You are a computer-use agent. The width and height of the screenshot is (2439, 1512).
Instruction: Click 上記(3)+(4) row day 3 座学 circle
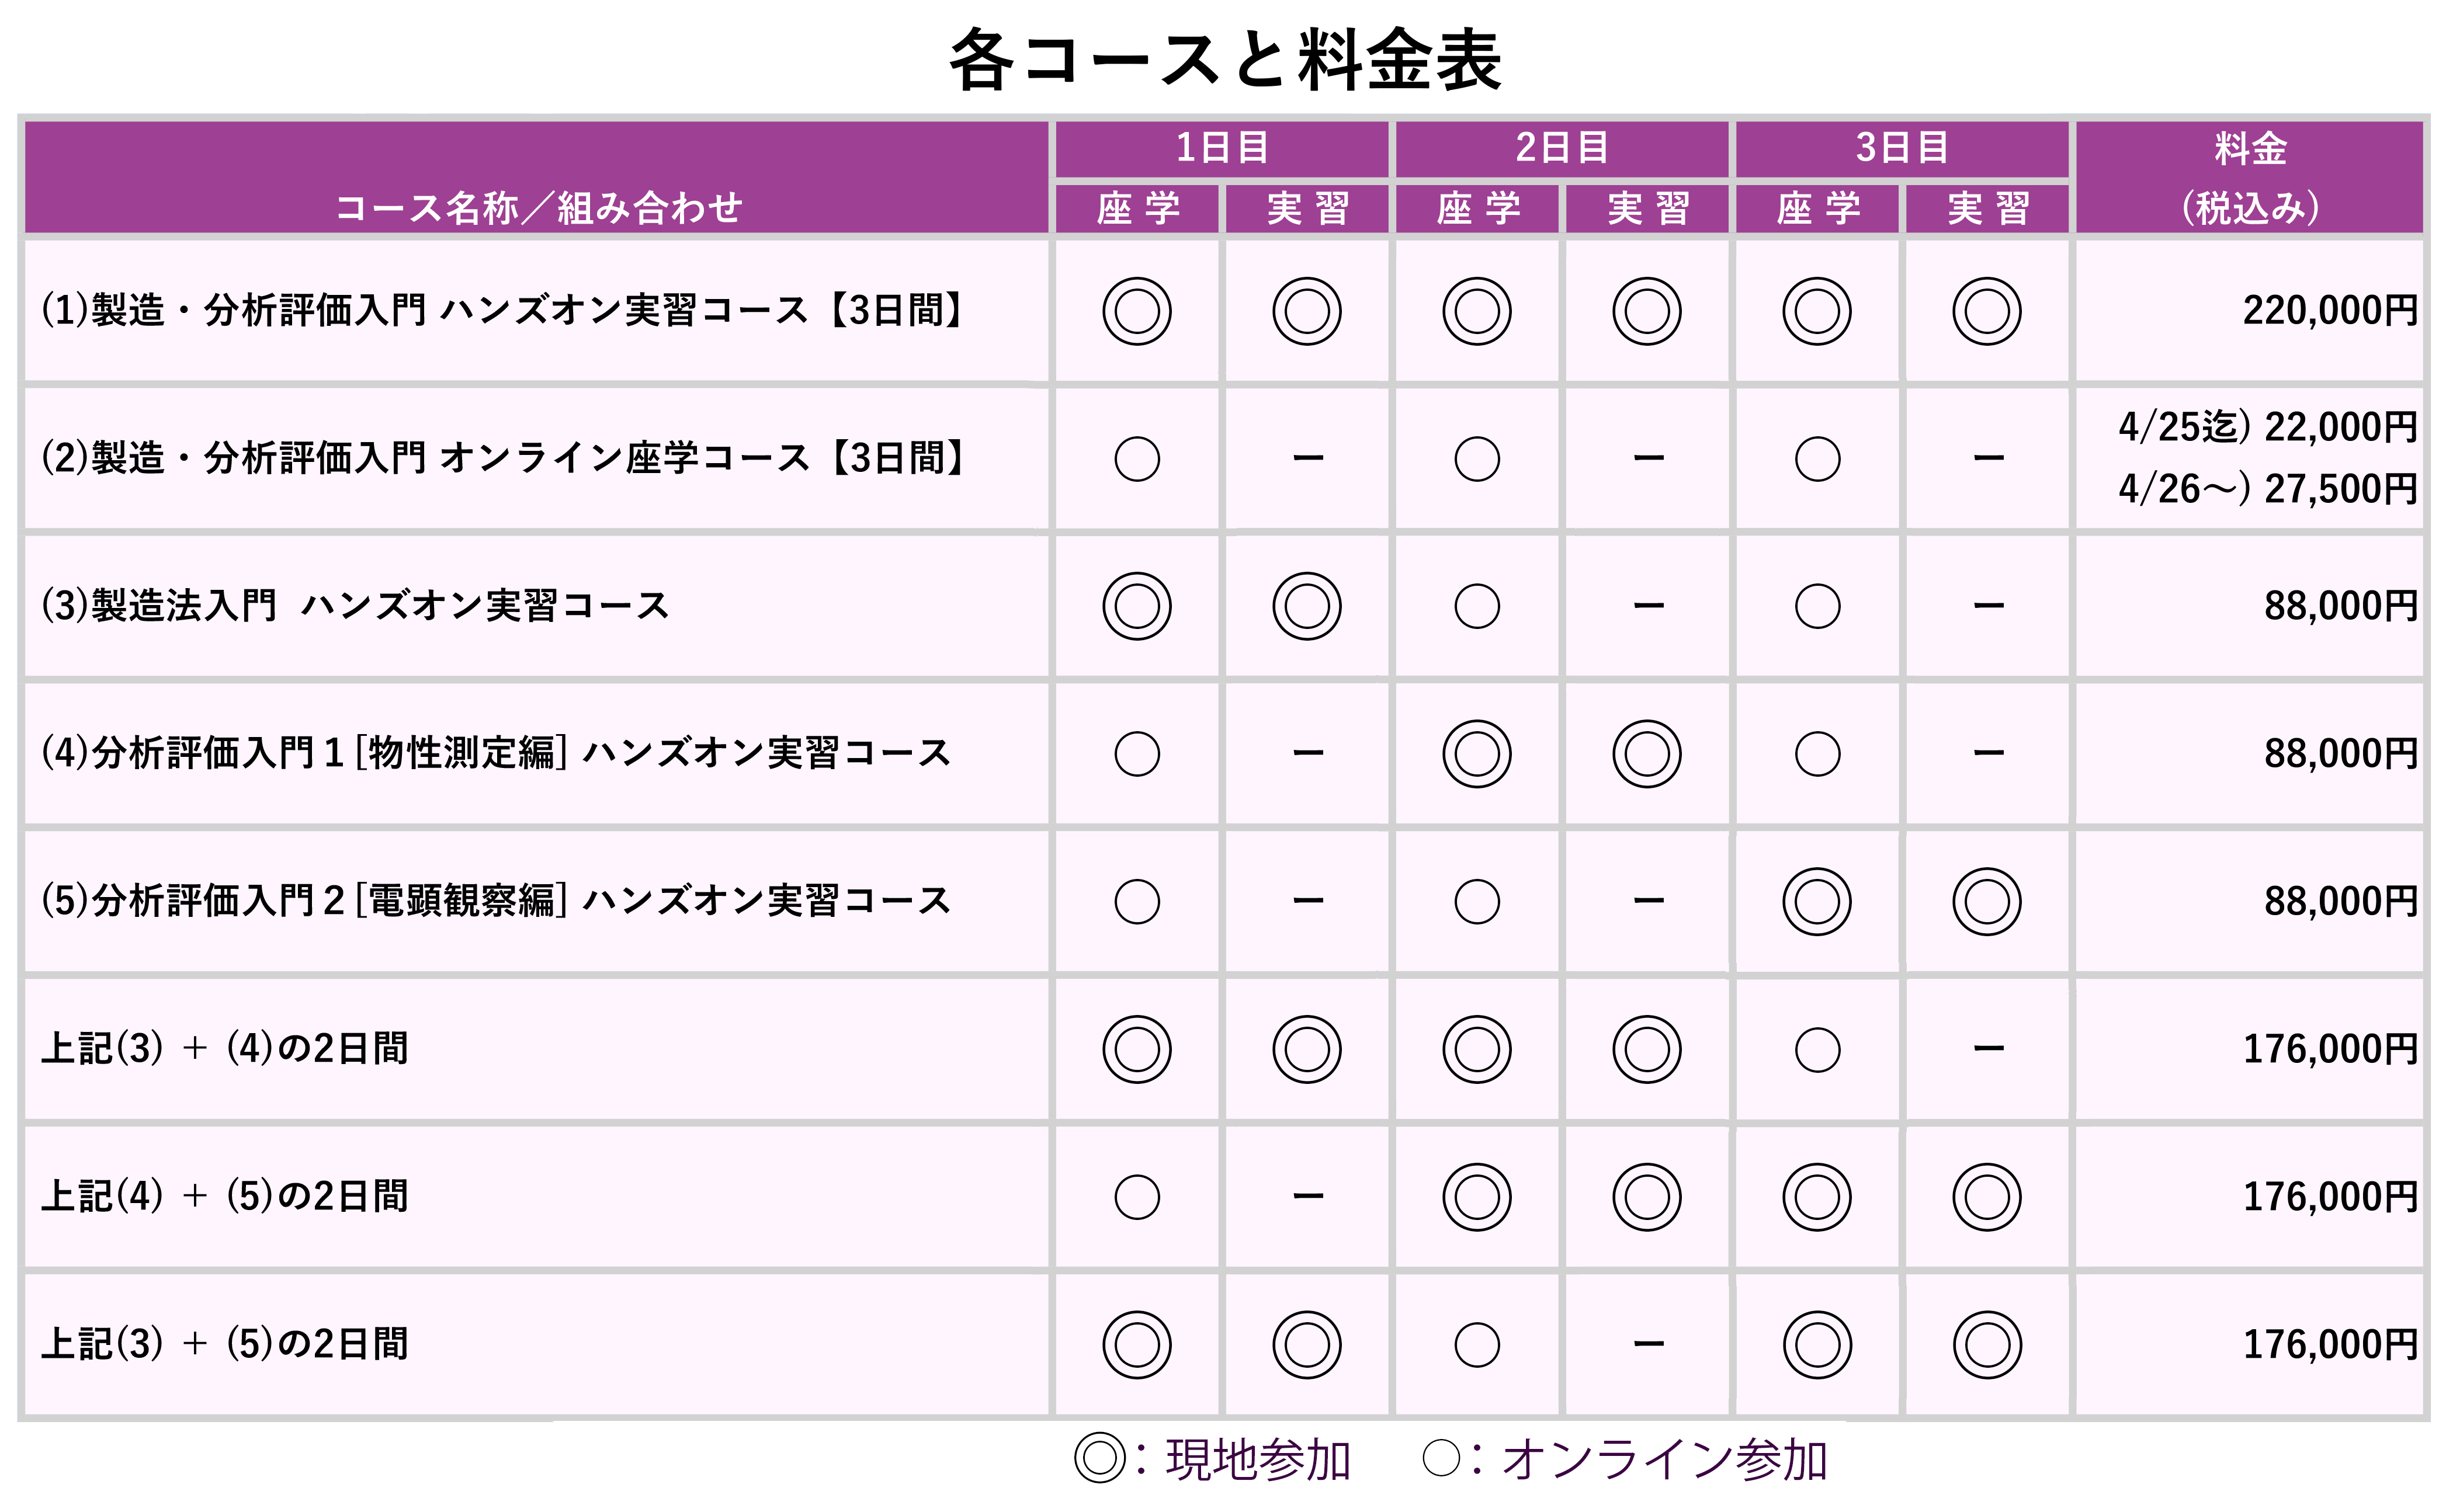(x=1816, y=1049)
